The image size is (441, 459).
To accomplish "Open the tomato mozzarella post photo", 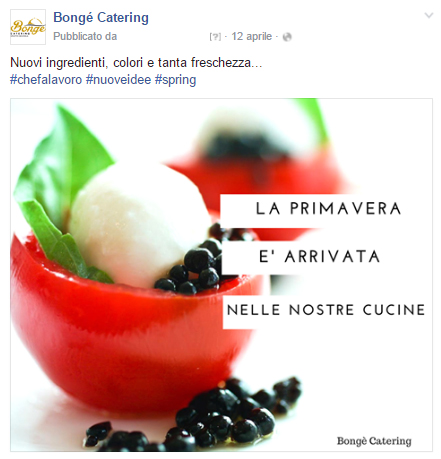I will 221,275.
